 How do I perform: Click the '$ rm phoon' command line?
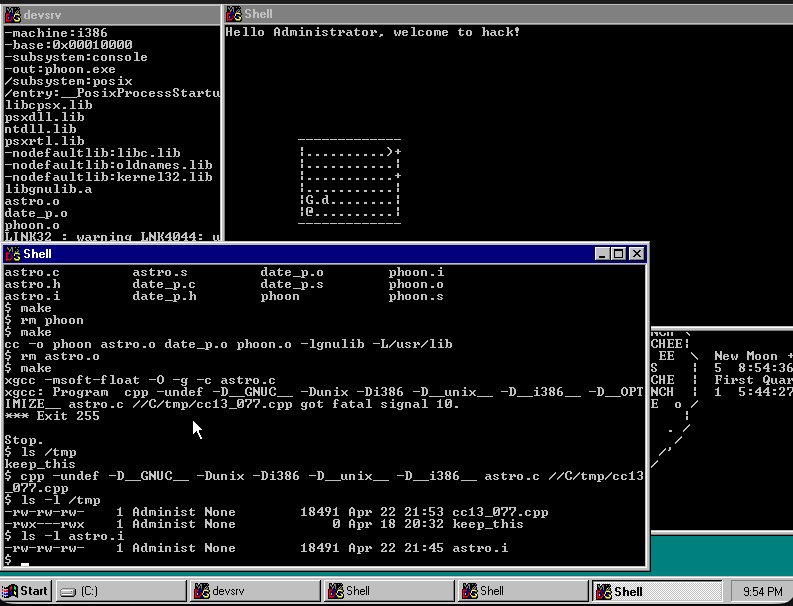point(44,320)
